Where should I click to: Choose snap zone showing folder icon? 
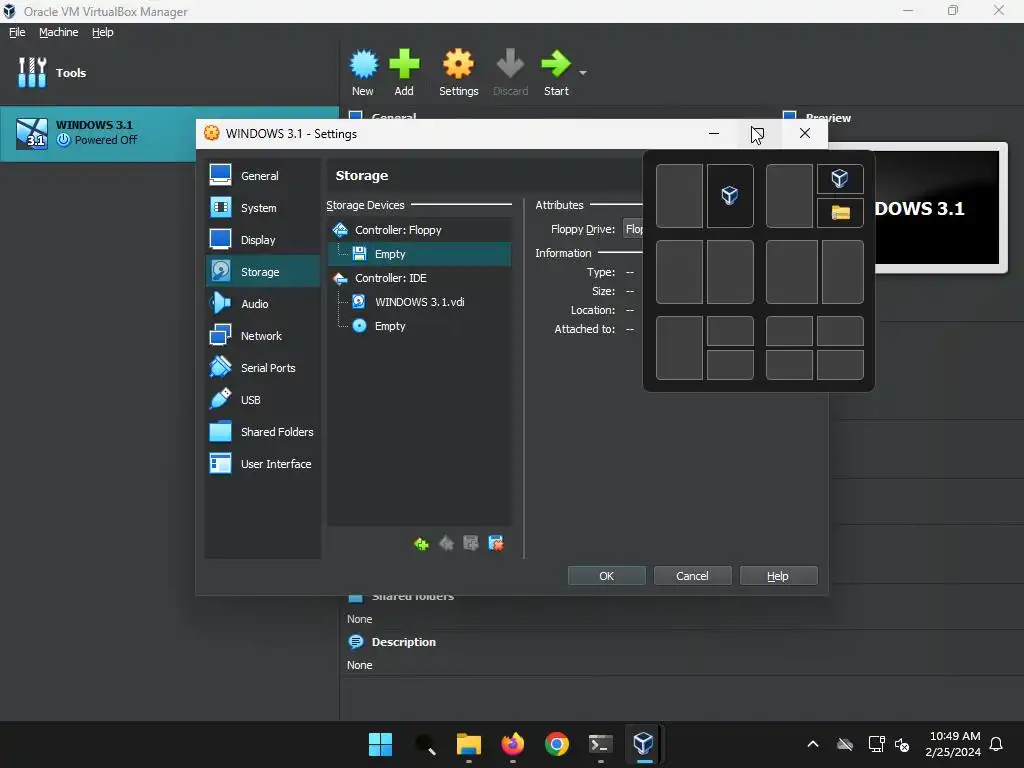pos(840,212)
